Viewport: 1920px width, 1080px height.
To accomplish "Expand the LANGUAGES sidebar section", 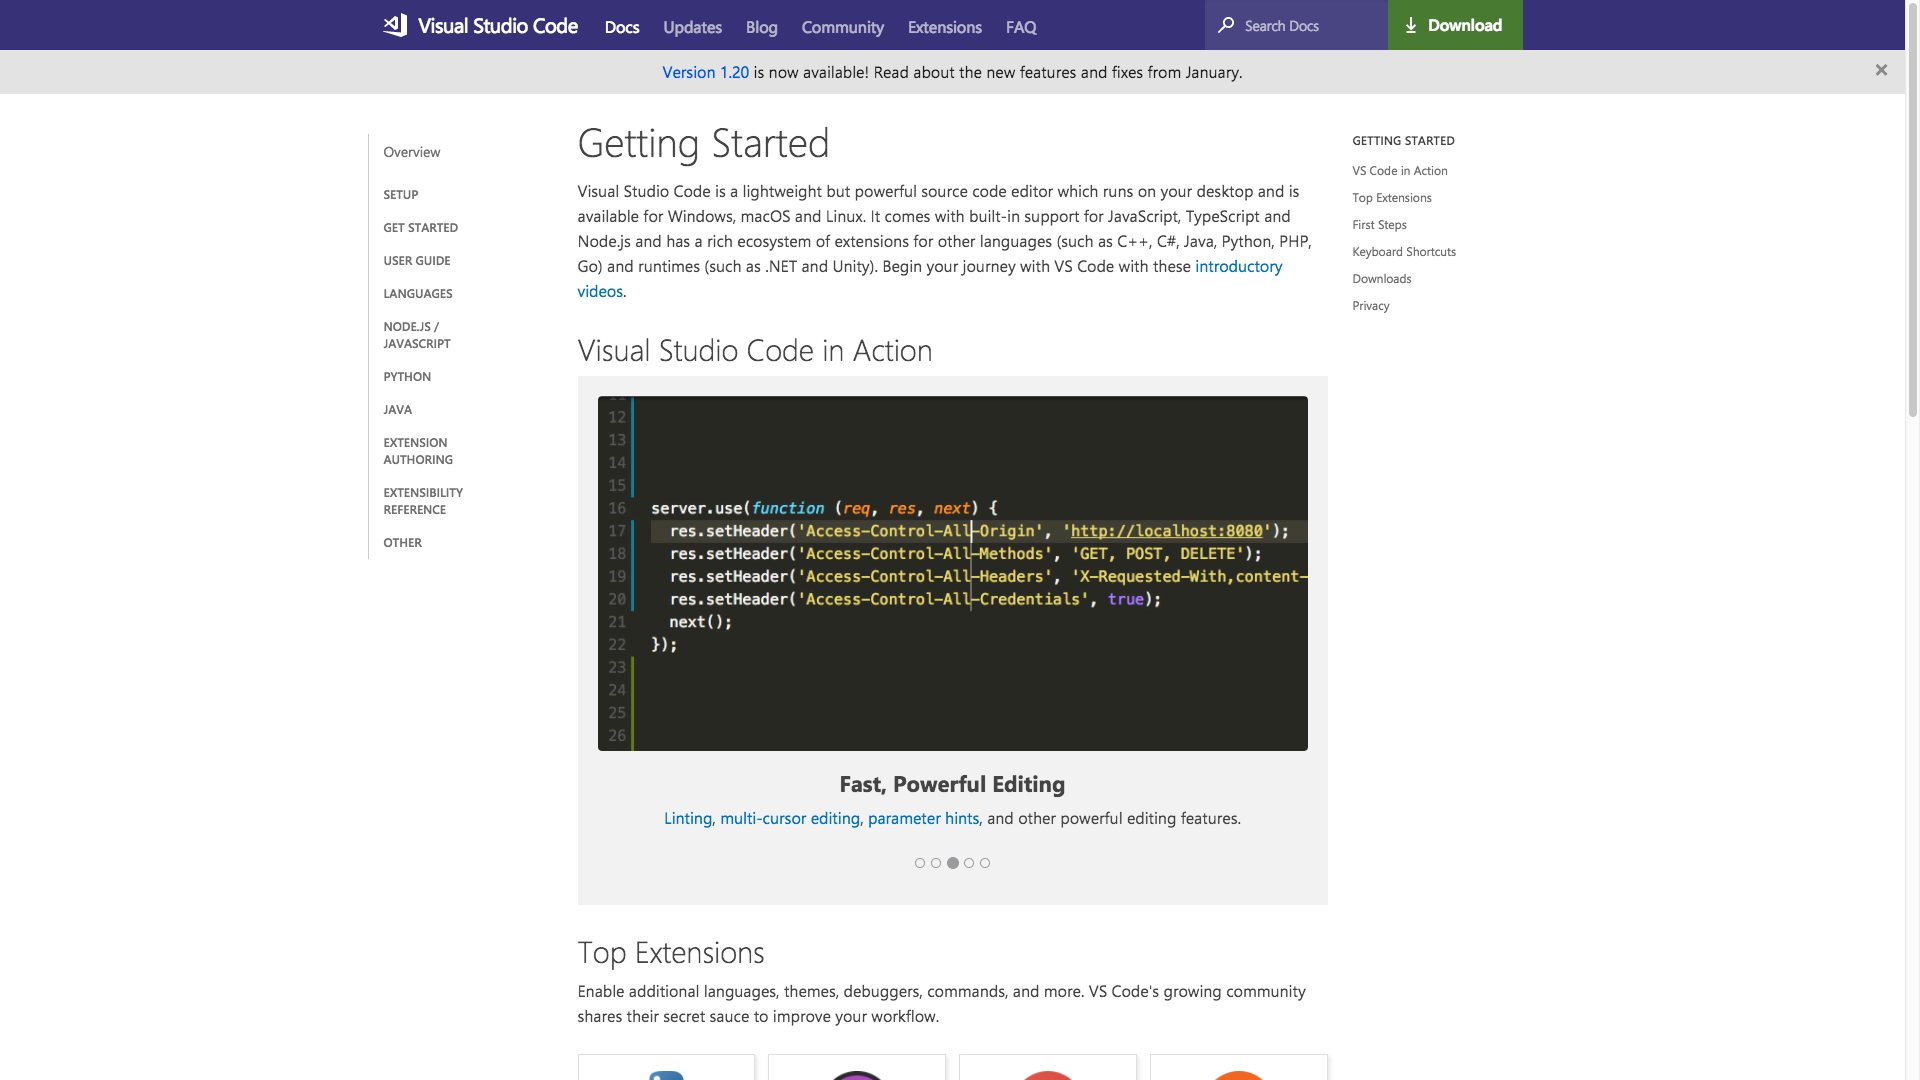I will pyautogui.click(x=417, y=293).
